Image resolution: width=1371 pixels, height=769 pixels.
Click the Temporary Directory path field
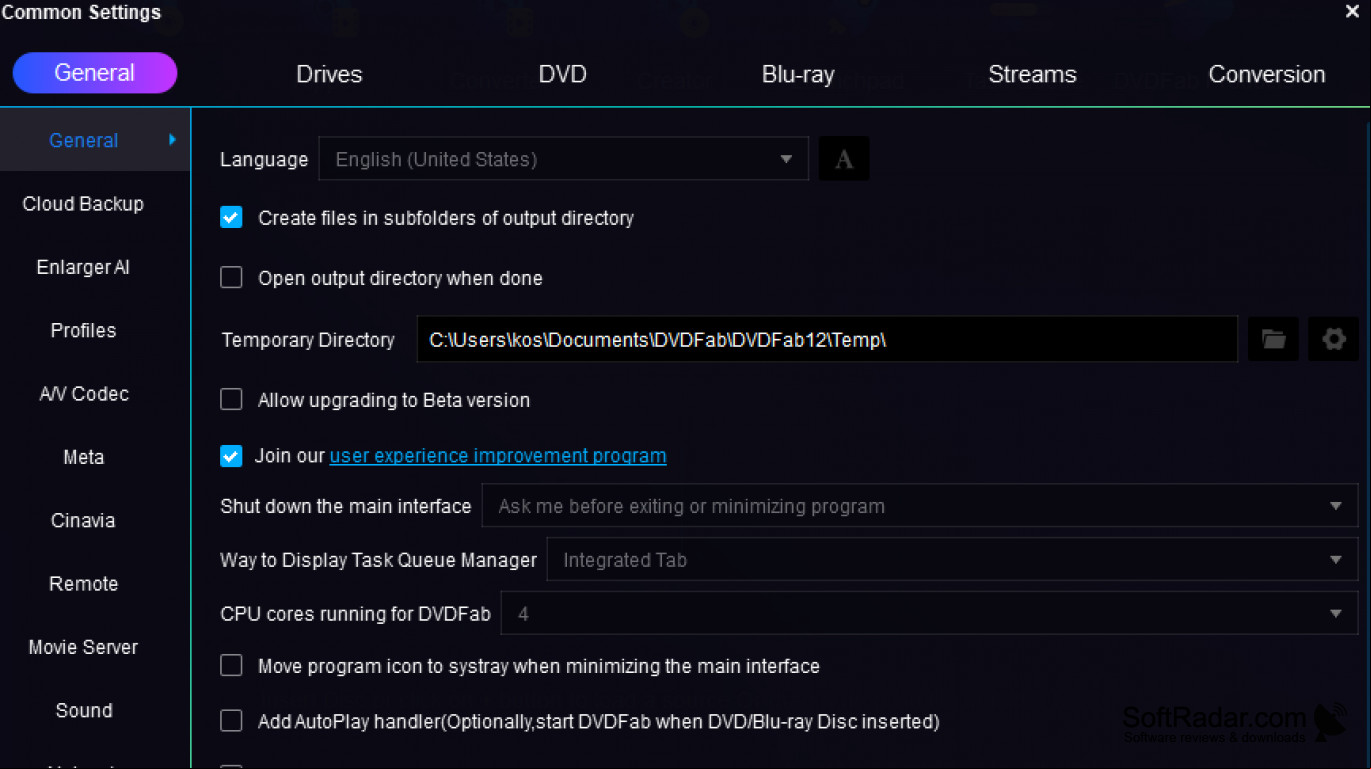[x=827, y=339]
